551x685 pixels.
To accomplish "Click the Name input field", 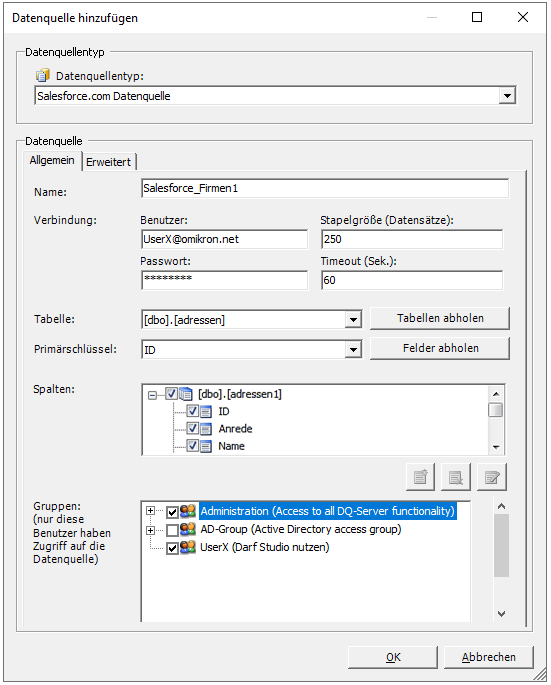I will (325, 188).
